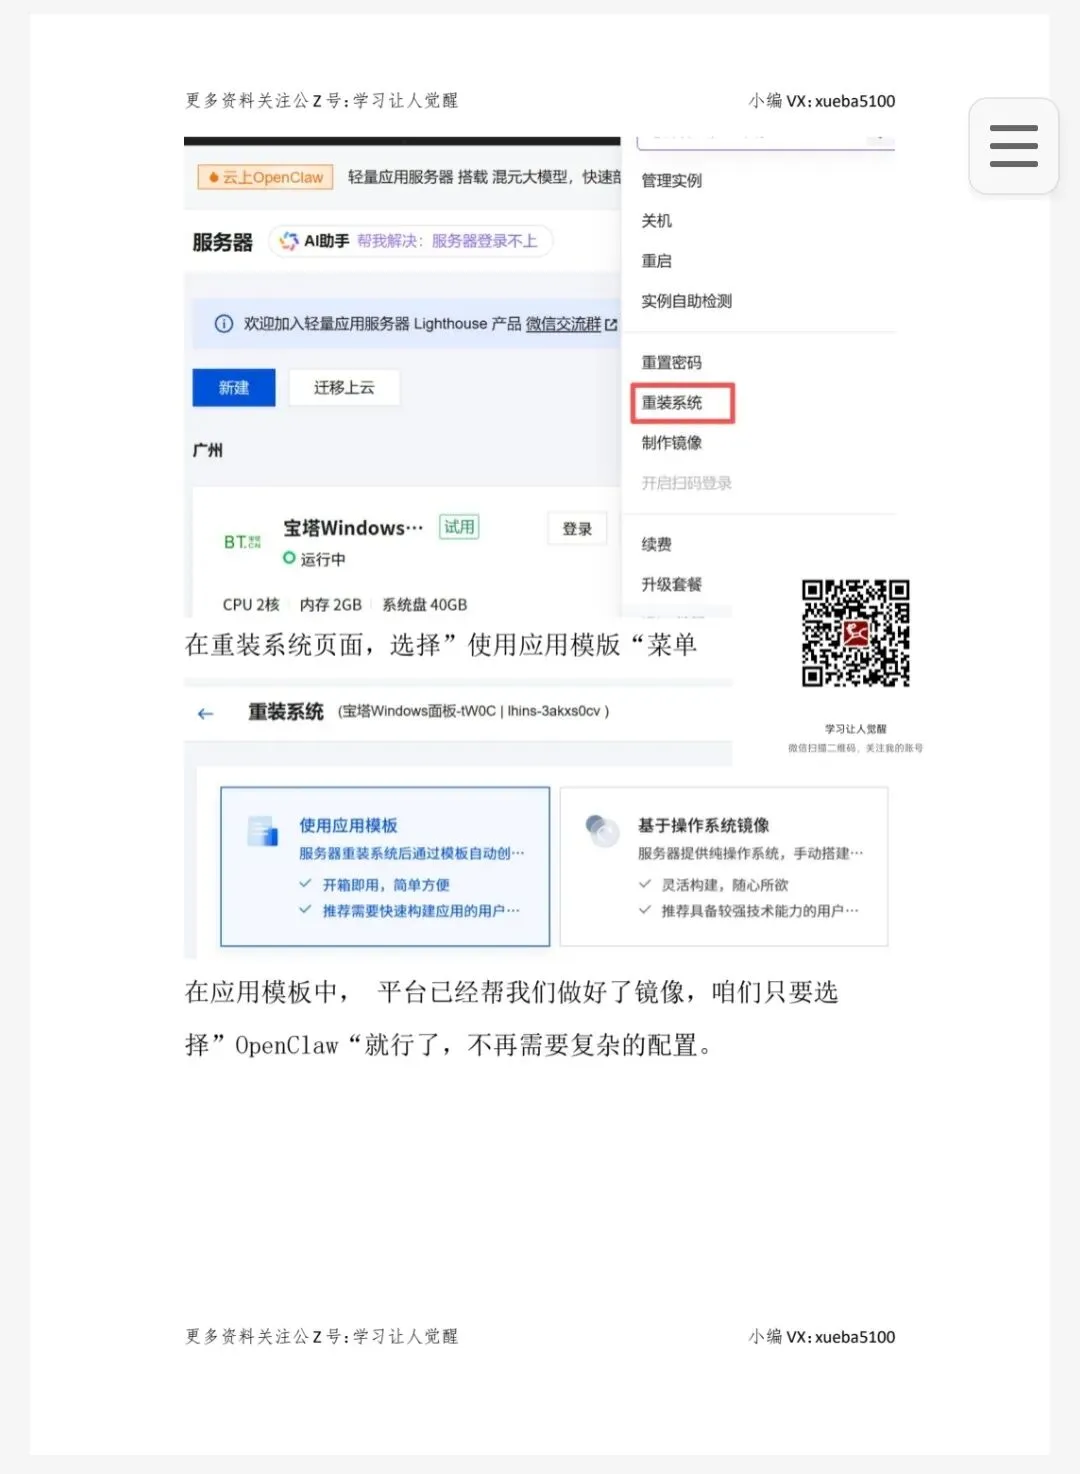Click the instance ID text lhins-3akxs0cv
Image resolution: width=1080 pixels, height=1474 pixels.
[x=554, y=712]
